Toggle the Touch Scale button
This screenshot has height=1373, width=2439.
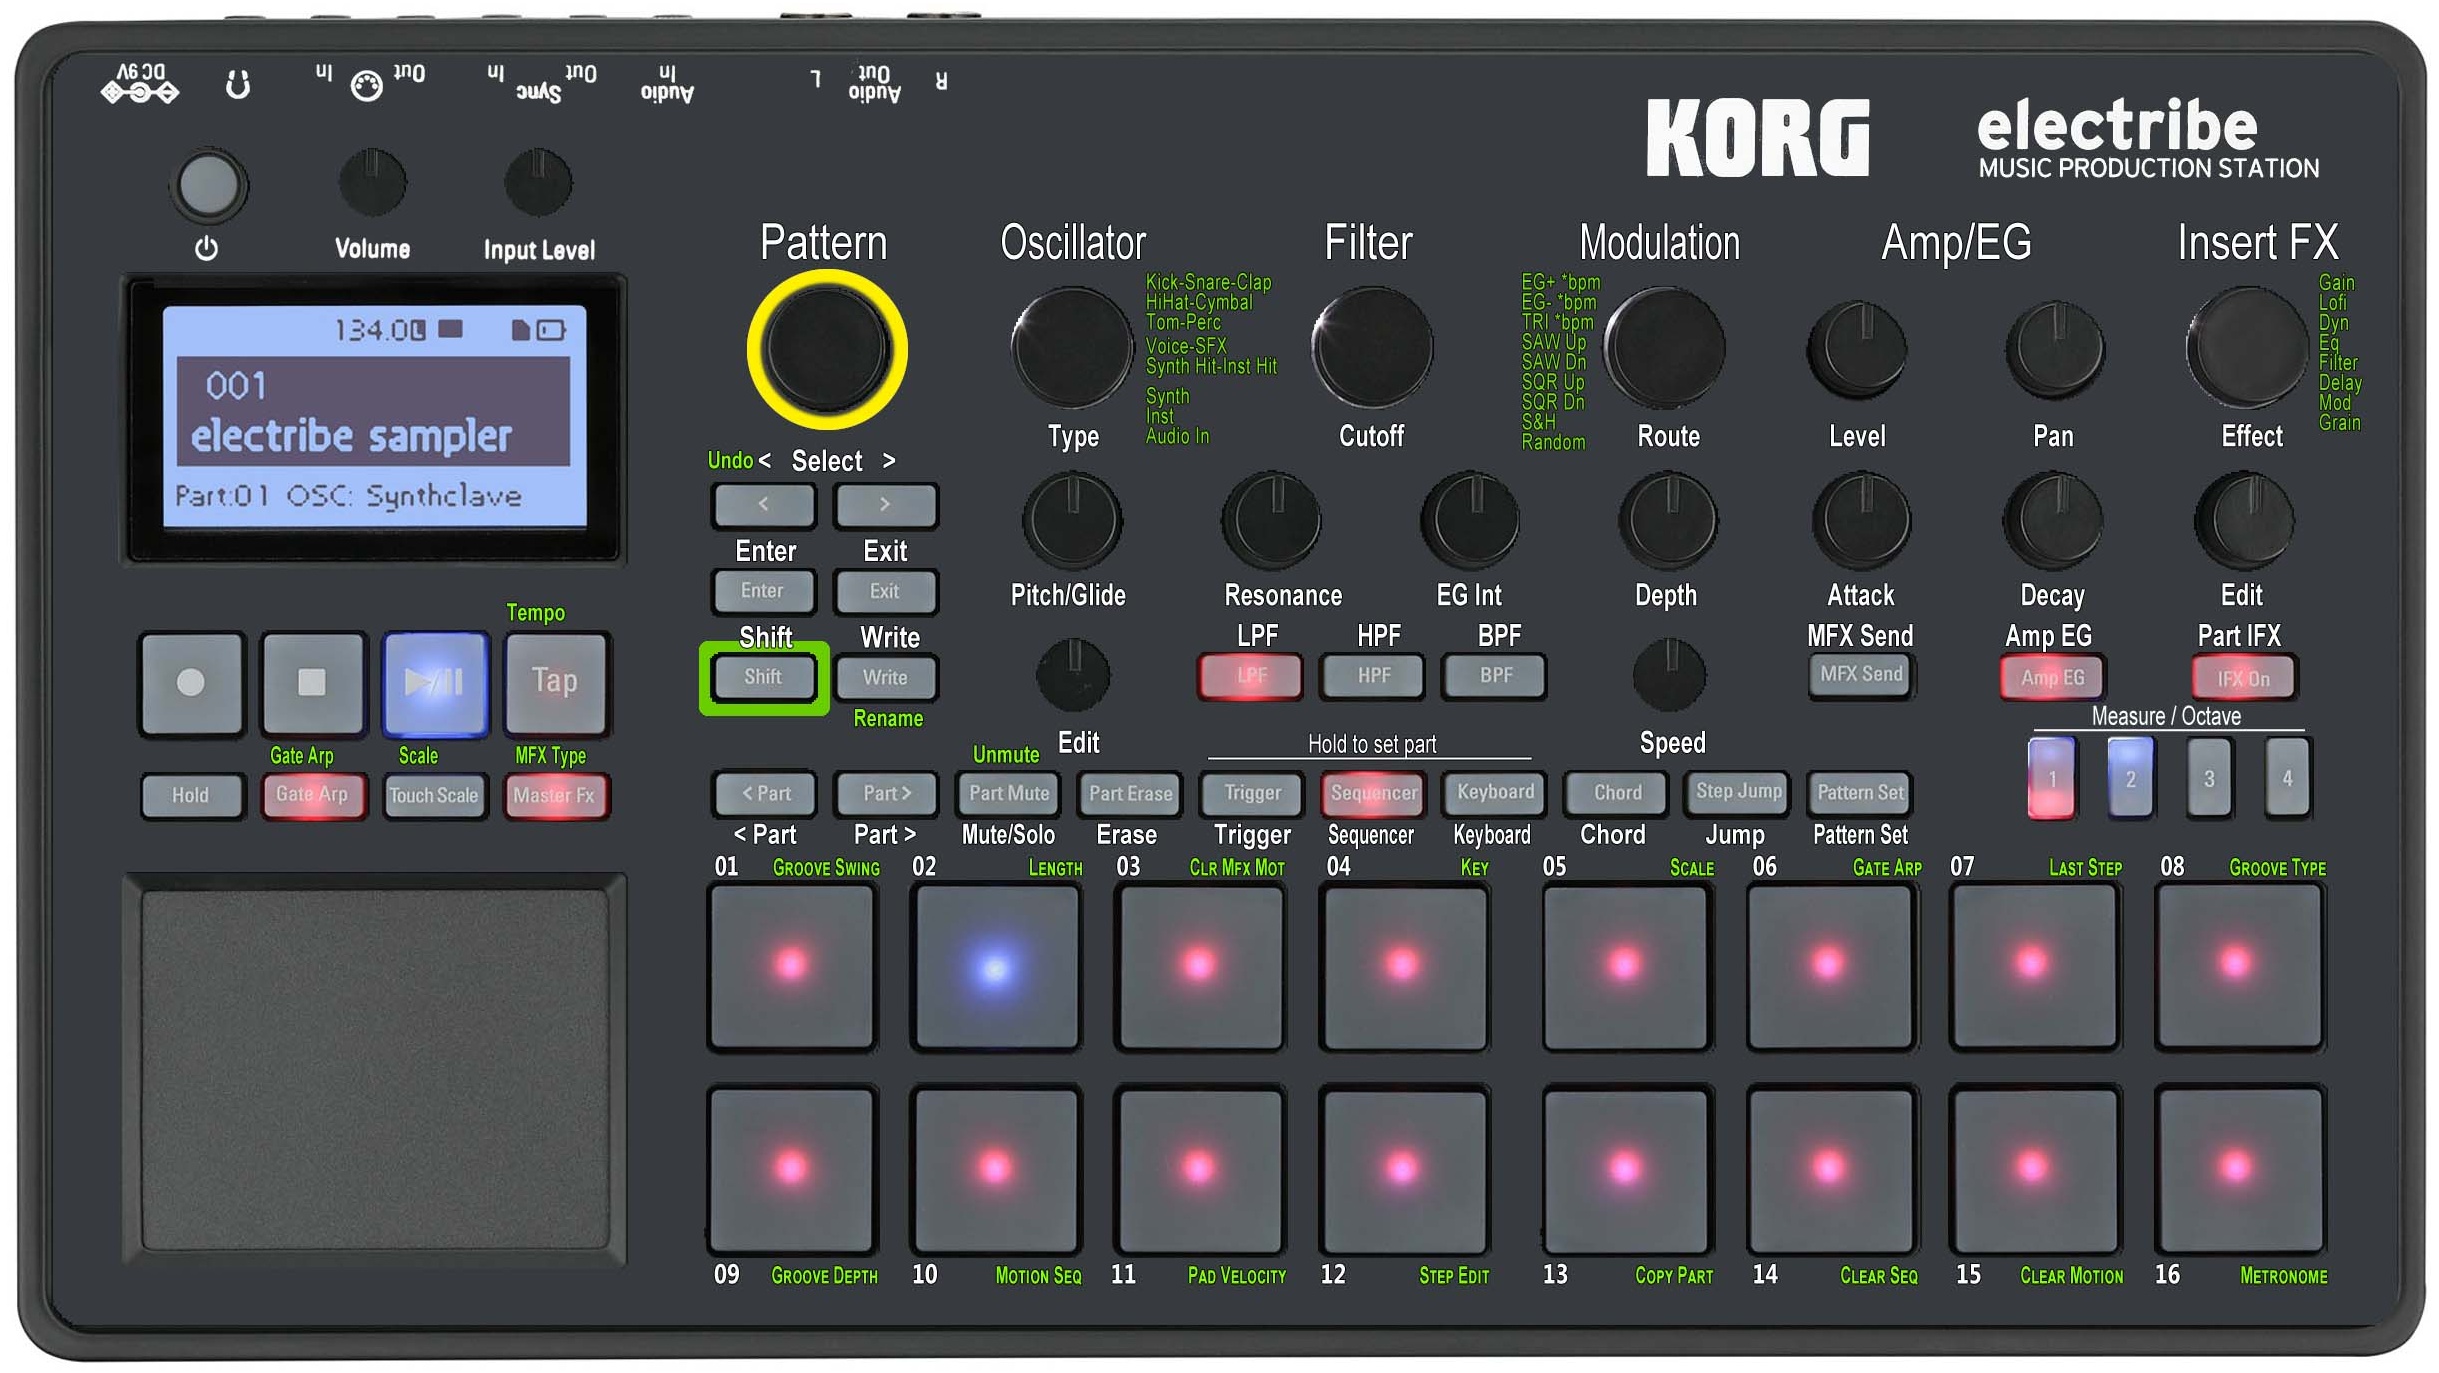(x=435, y=796)
